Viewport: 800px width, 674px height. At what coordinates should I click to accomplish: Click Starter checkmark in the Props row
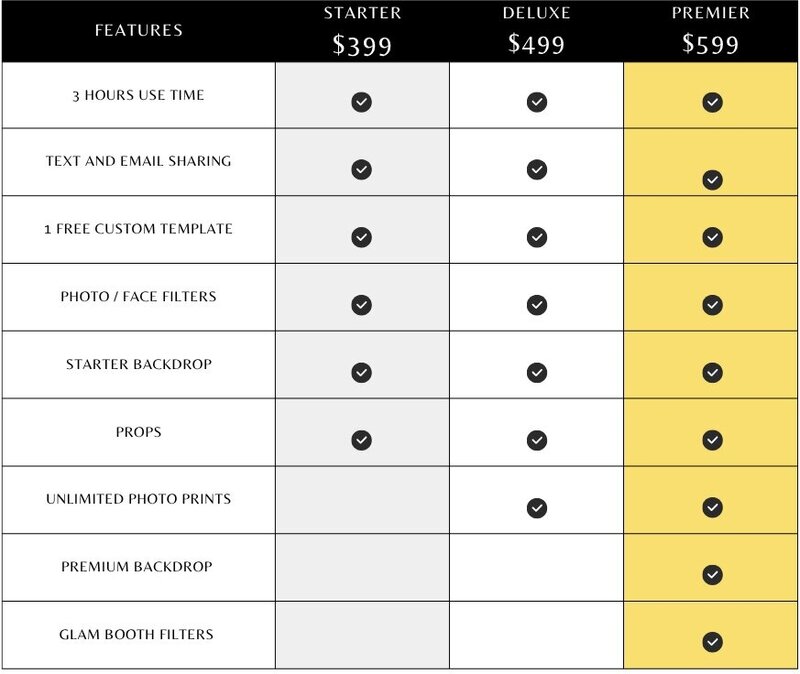(361, 440)
